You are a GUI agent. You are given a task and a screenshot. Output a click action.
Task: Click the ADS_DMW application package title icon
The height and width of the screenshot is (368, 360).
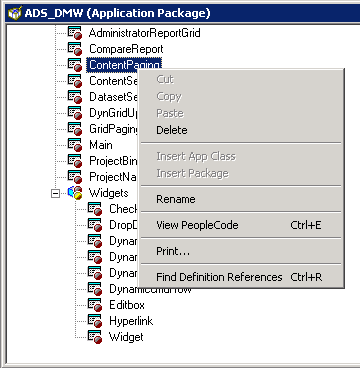(x=14, y=13)
